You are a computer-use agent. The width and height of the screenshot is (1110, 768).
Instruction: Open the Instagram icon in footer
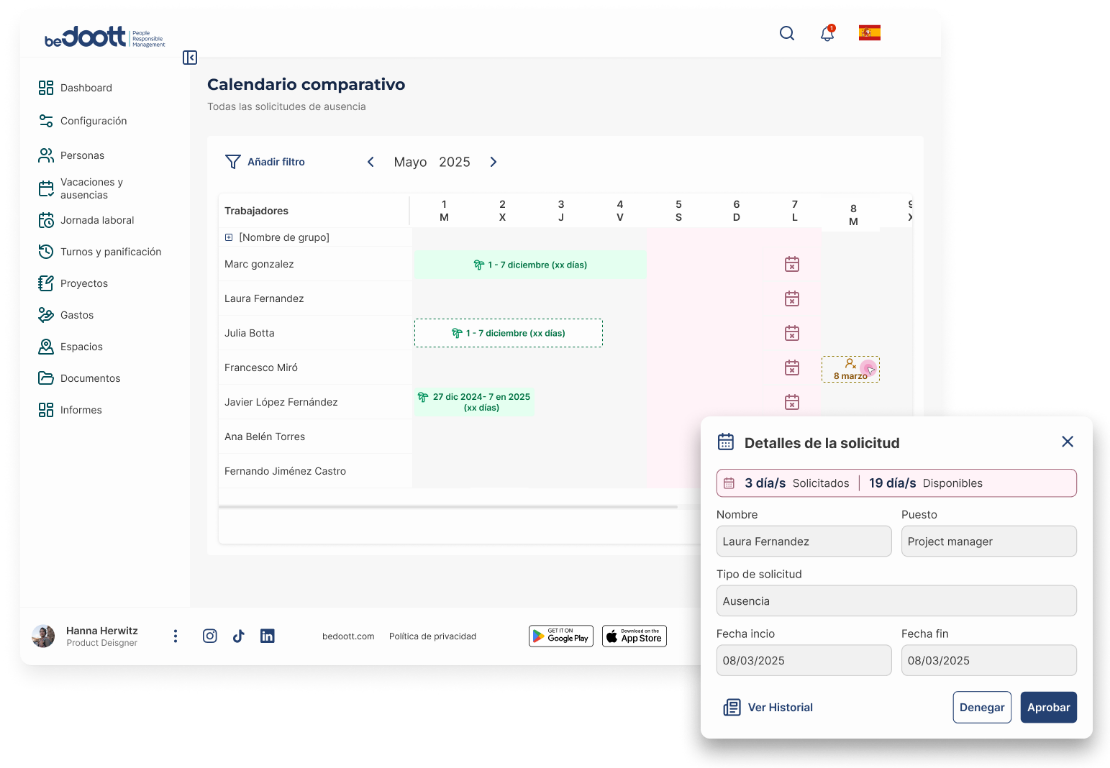pos(210,636)
